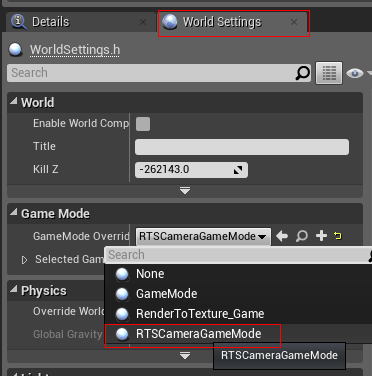Expand the Selected GameMode row

click(x=24, y=260)
